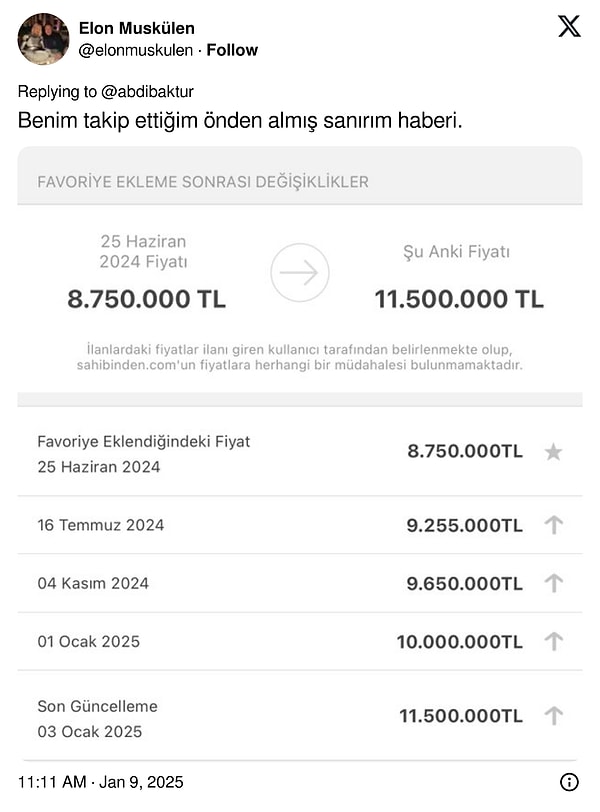Click up-arrow beside 9.650.000TL
The width and height of the screenshot is (600, 812).
pyautogui.click(x=553, y=583)
